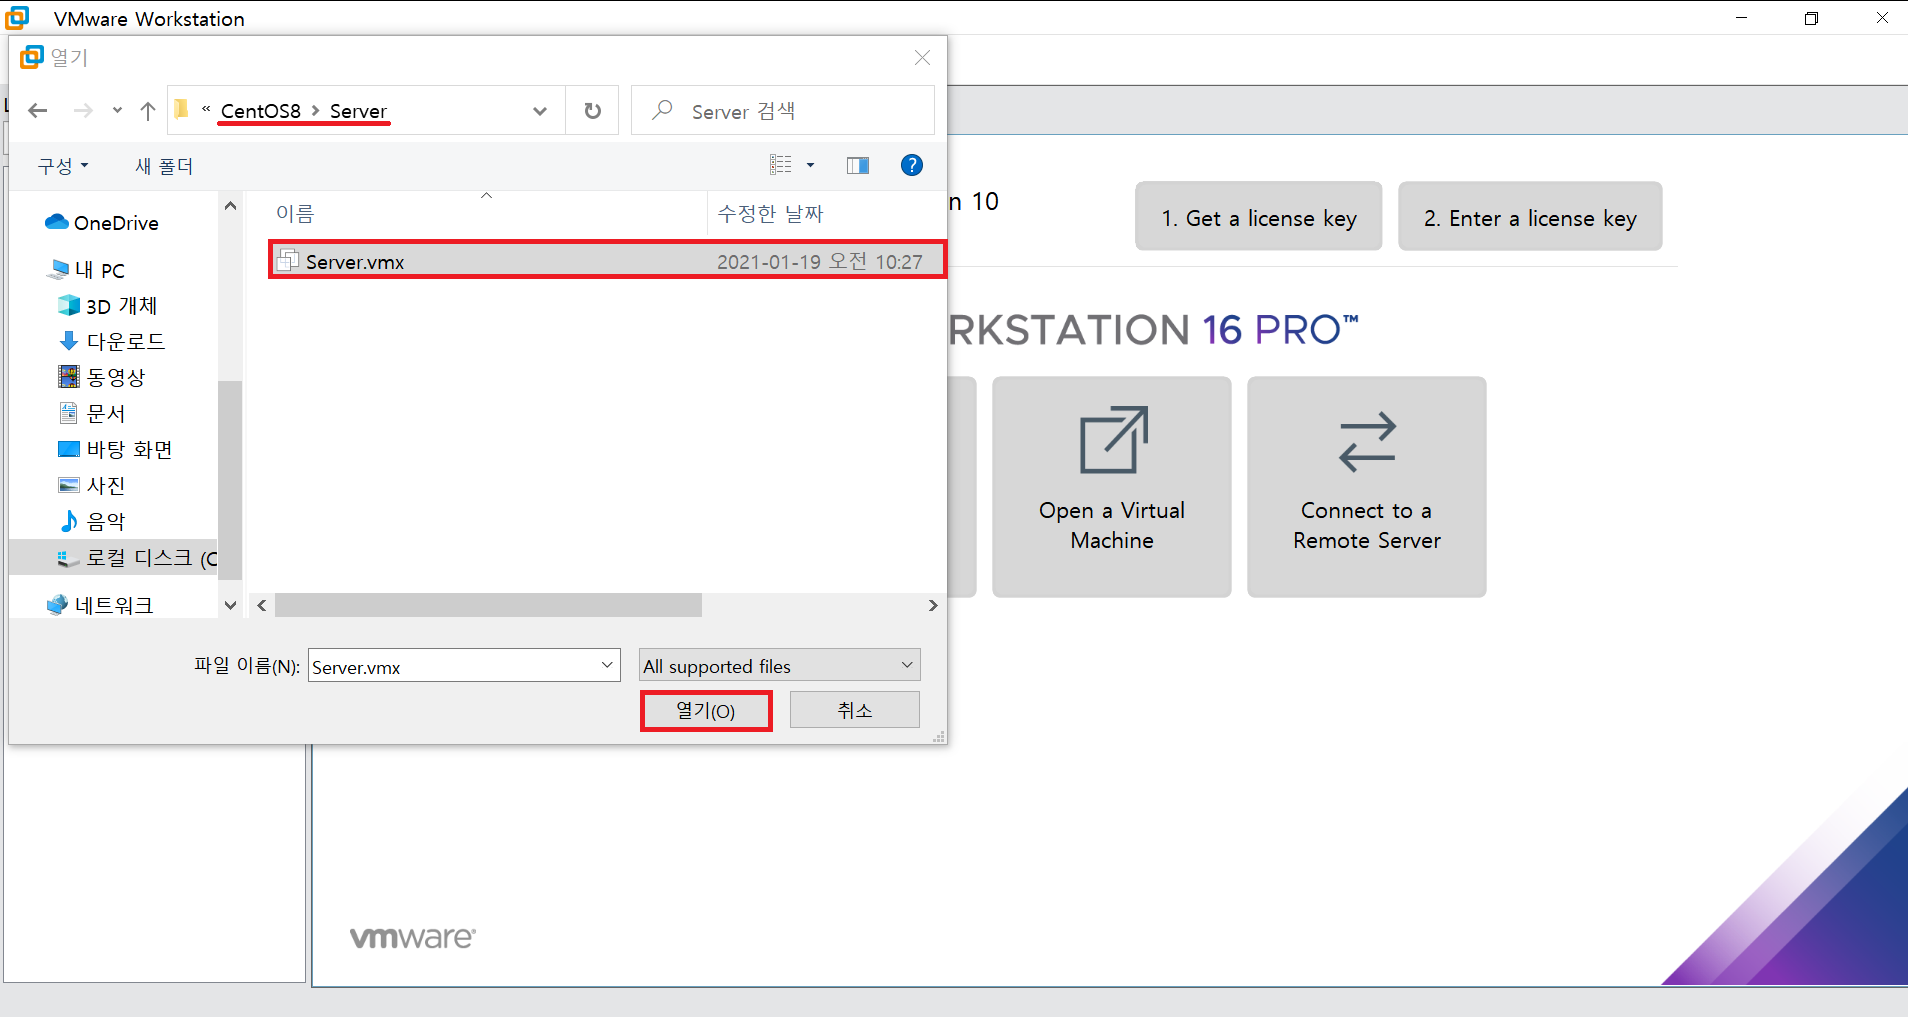Click the CentOS8 breadcrumb

(260, 111)
